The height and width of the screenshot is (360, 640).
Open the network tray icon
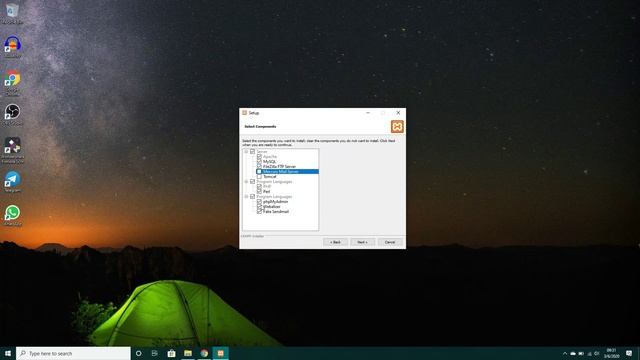[x=589, y=353]
